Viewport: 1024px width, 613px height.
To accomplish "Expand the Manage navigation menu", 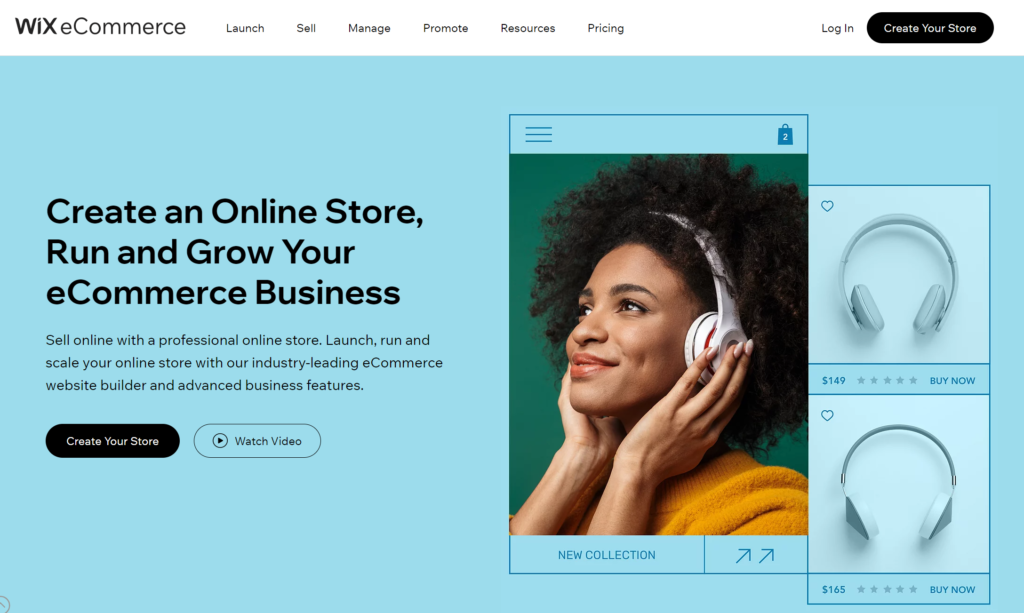I will [369, 28].
